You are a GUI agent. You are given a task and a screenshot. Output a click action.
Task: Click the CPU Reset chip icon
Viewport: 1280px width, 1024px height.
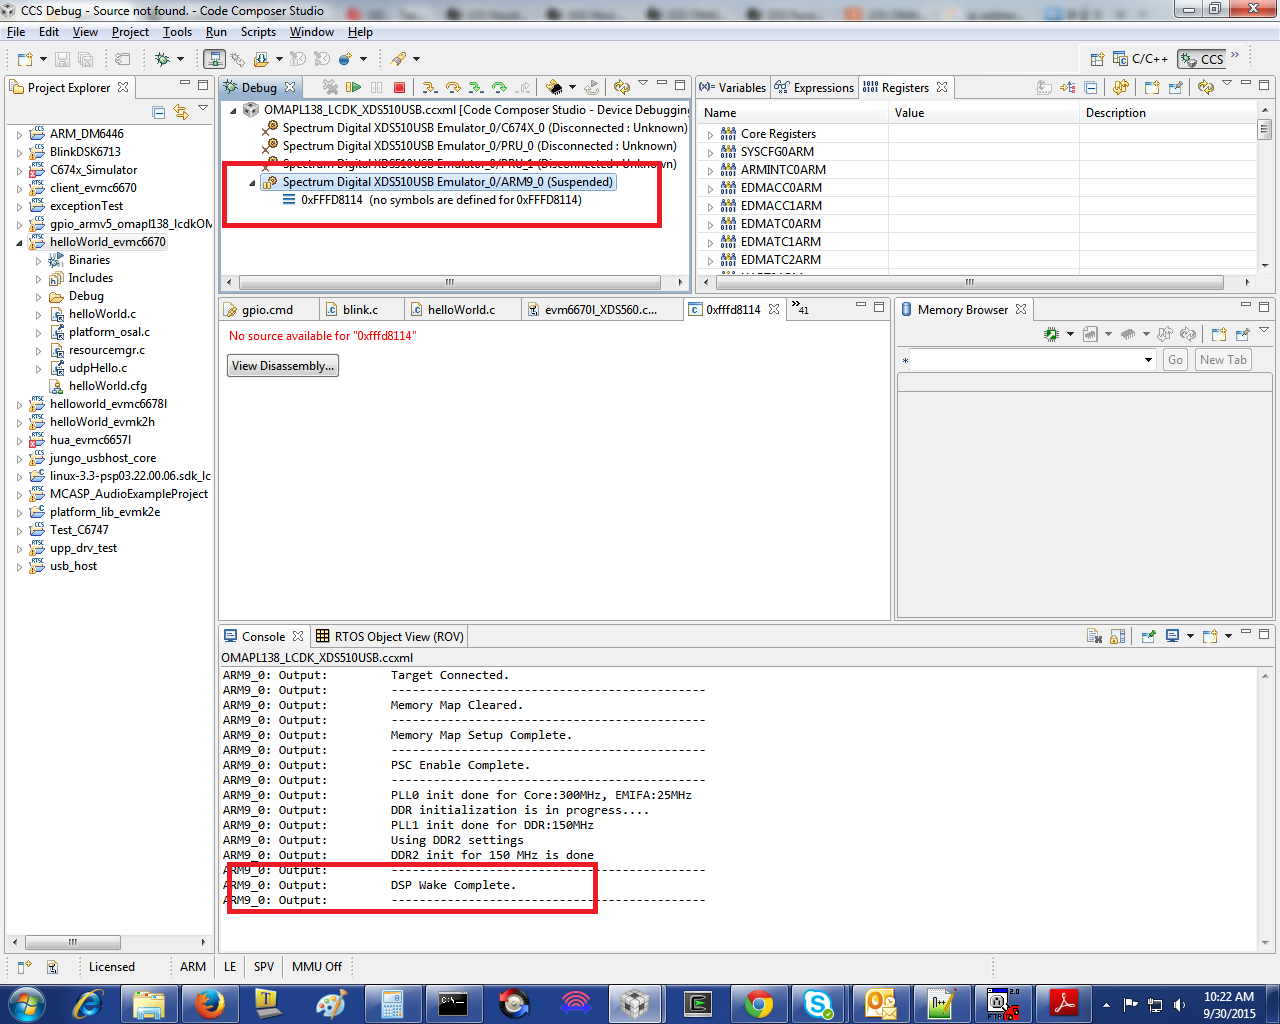pyautogui.click(x=554, y=88)
